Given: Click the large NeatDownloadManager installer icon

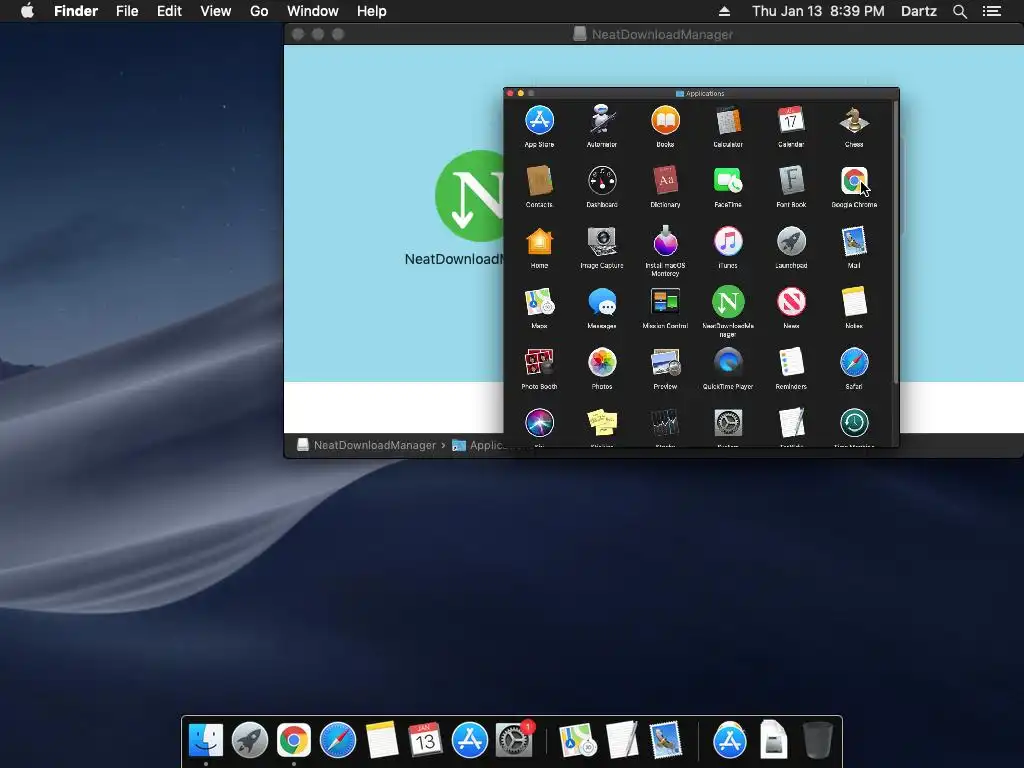Looking at the screenshot, I should [x=470, y=196].
